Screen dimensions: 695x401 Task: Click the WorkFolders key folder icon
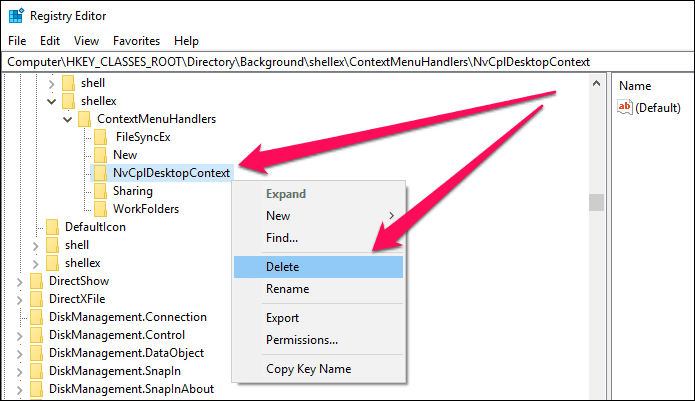tap(100, 209)
